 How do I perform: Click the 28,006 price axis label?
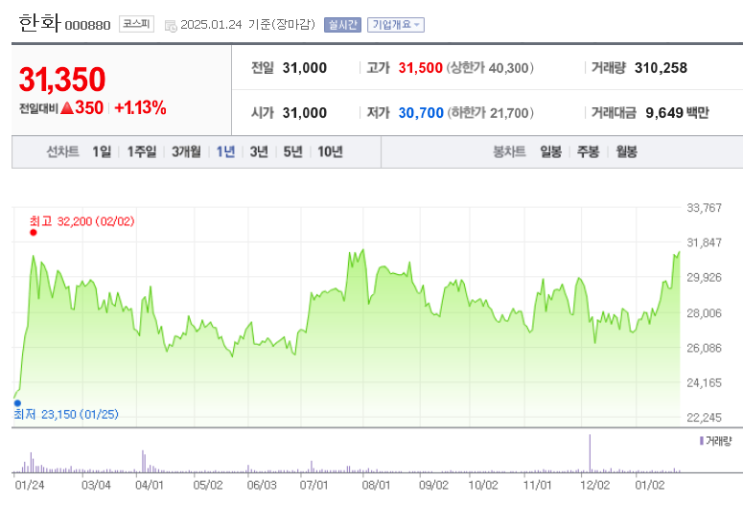tap(704, 313)
